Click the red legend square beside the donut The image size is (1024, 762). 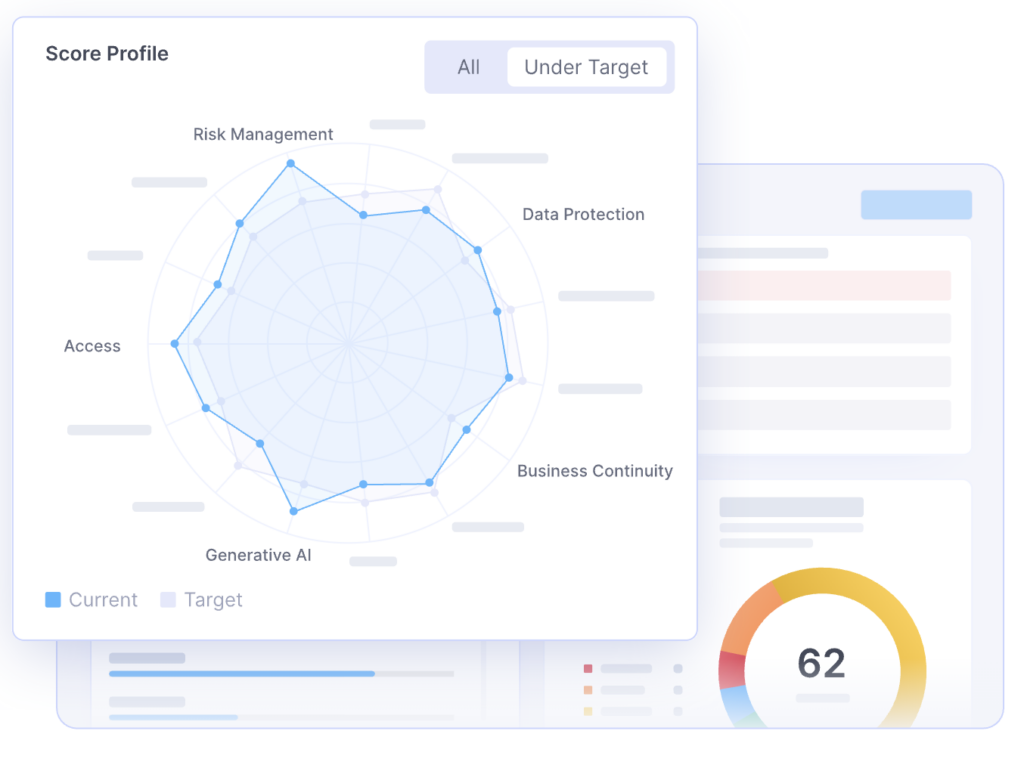pos(588,668)
